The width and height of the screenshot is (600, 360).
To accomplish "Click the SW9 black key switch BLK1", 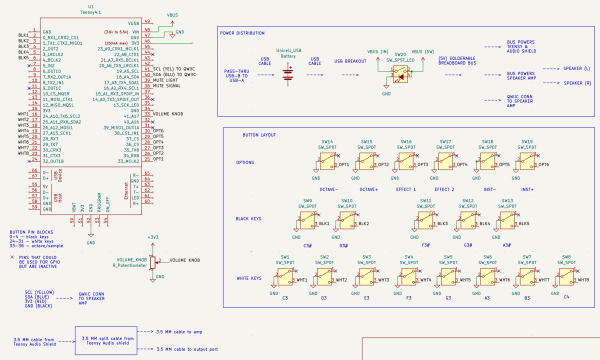I will pyautogui.click(x=308, y=220).
